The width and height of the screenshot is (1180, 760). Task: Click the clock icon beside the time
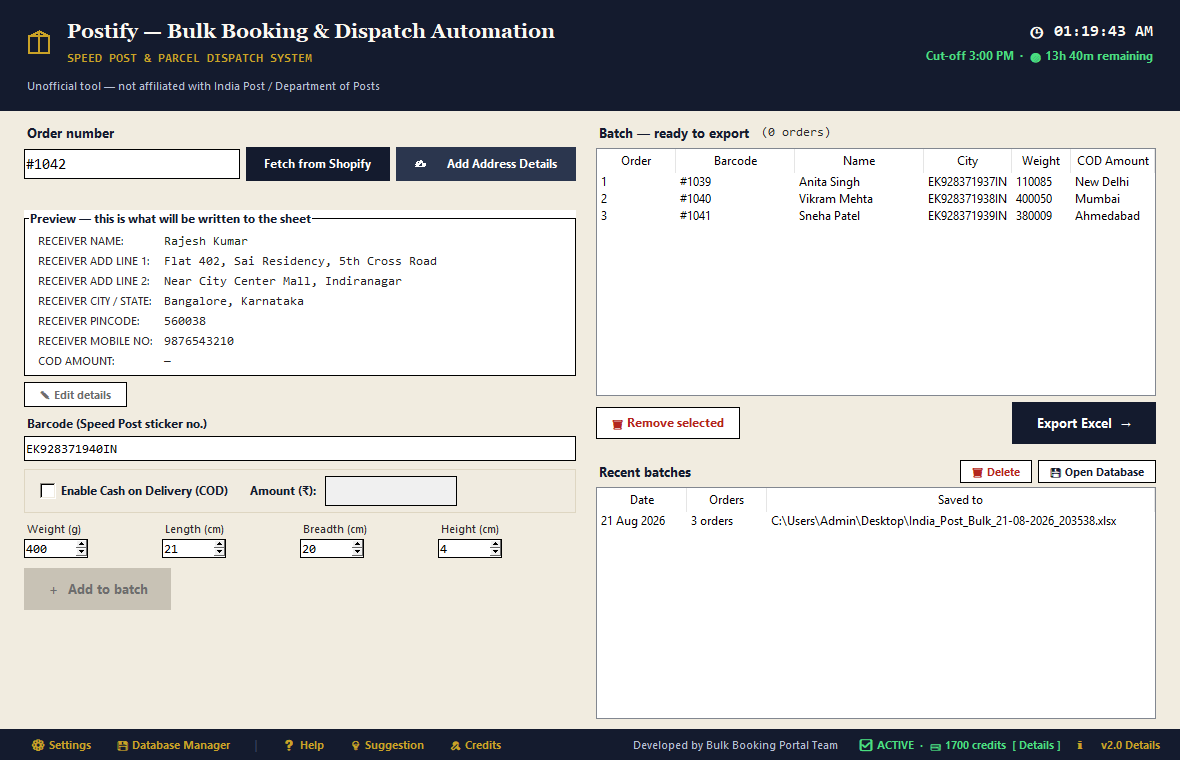click(x=1036, y=32)
